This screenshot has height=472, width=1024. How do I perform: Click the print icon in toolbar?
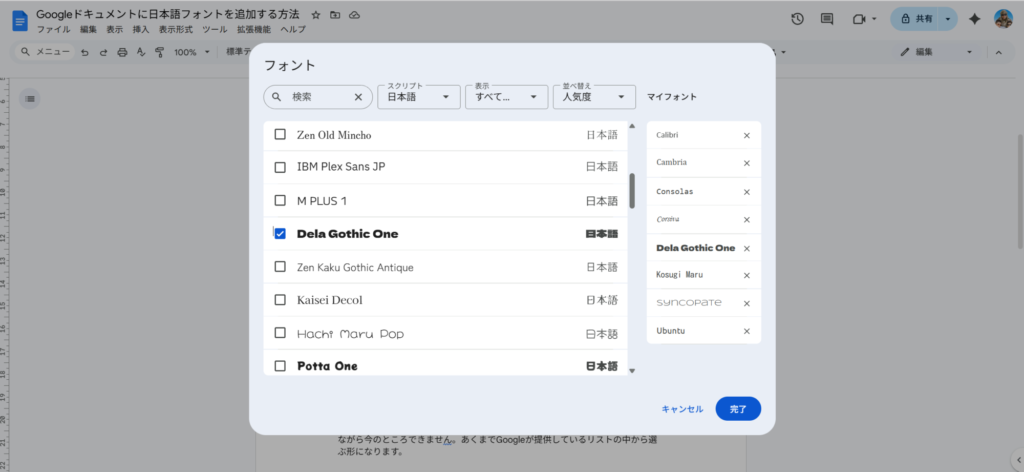(122, 52)
